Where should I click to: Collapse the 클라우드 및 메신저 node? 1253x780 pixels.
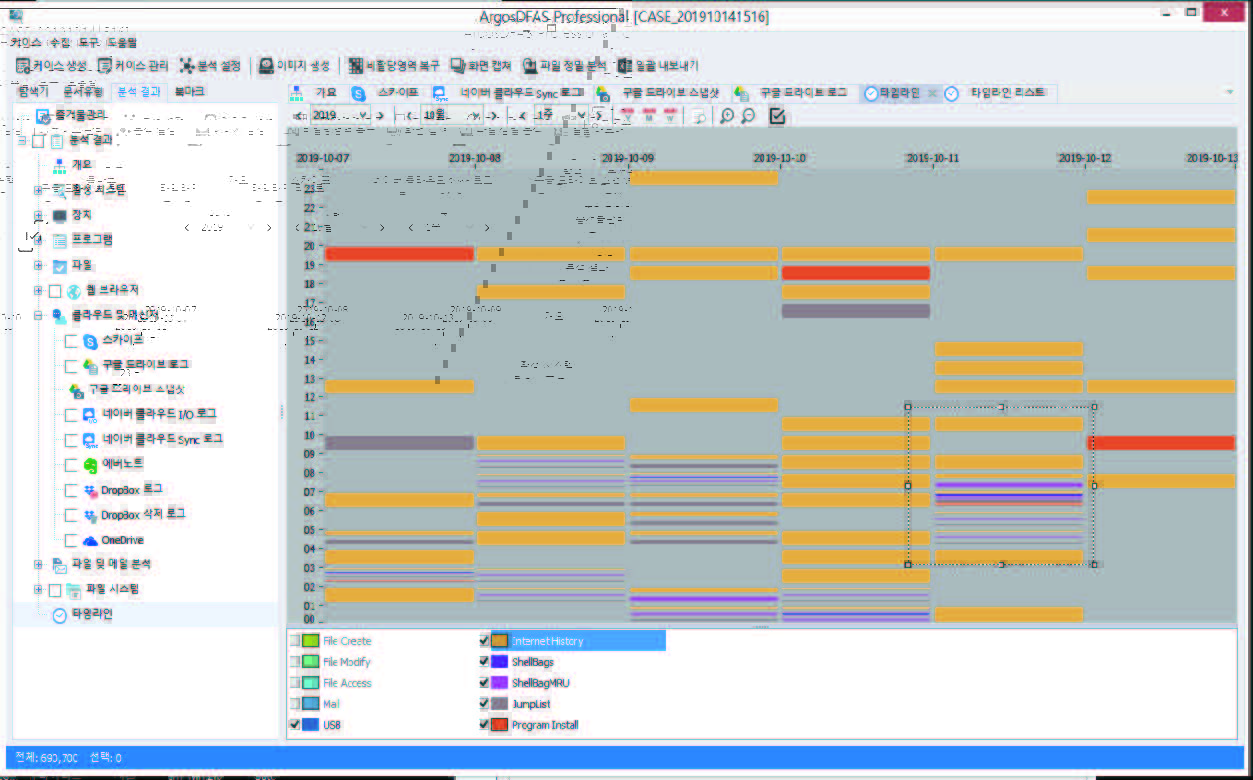pyautogui.click(x=38, y=315)
